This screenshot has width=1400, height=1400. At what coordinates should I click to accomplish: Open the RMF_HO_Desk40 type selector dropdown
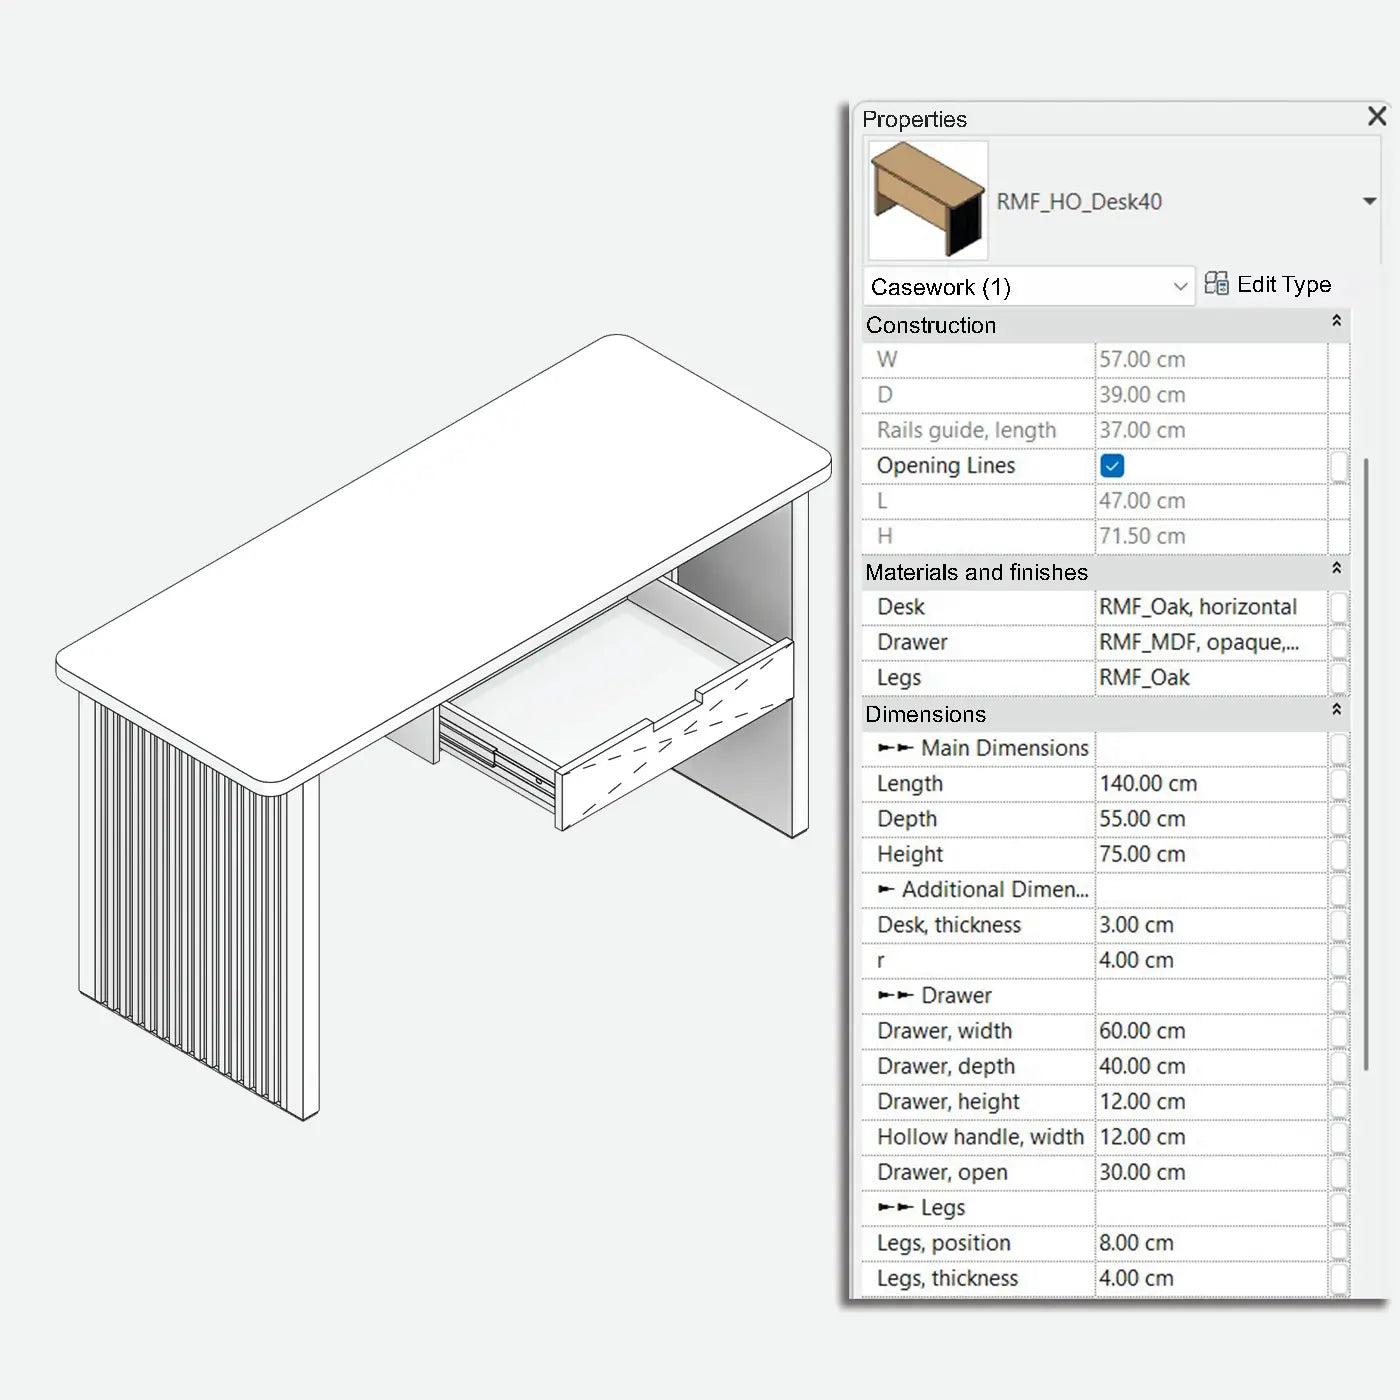pos(1369,200)
